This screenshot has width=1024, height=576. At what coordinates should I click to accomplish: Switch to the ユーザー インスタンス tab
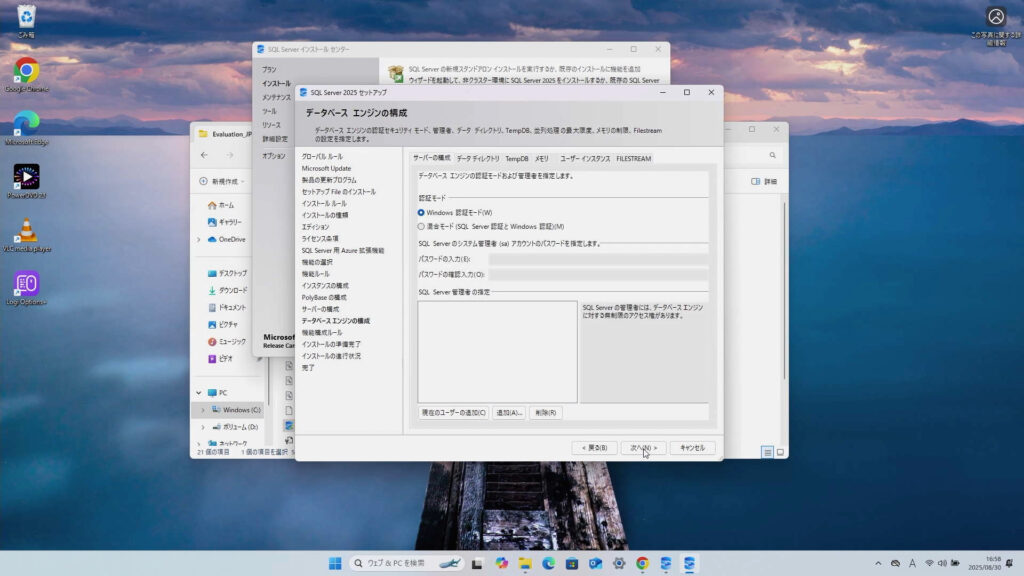(x=585, y=159)
